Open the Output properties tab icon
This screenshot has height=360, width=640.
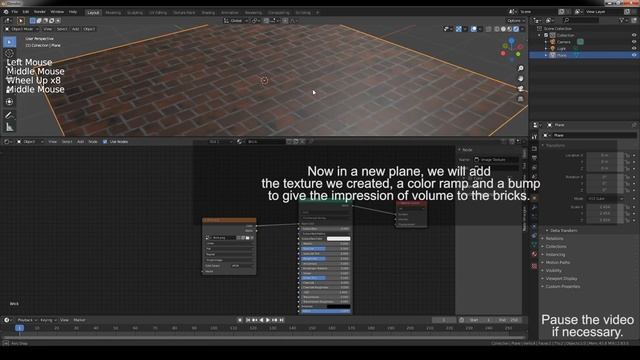click(x=534, y=158)
